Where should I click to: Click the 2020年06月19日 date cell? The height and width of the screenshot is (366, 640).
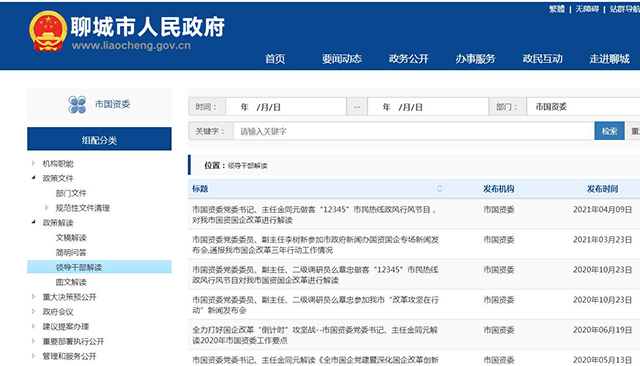pyautogui.click(x=602, y=330)
